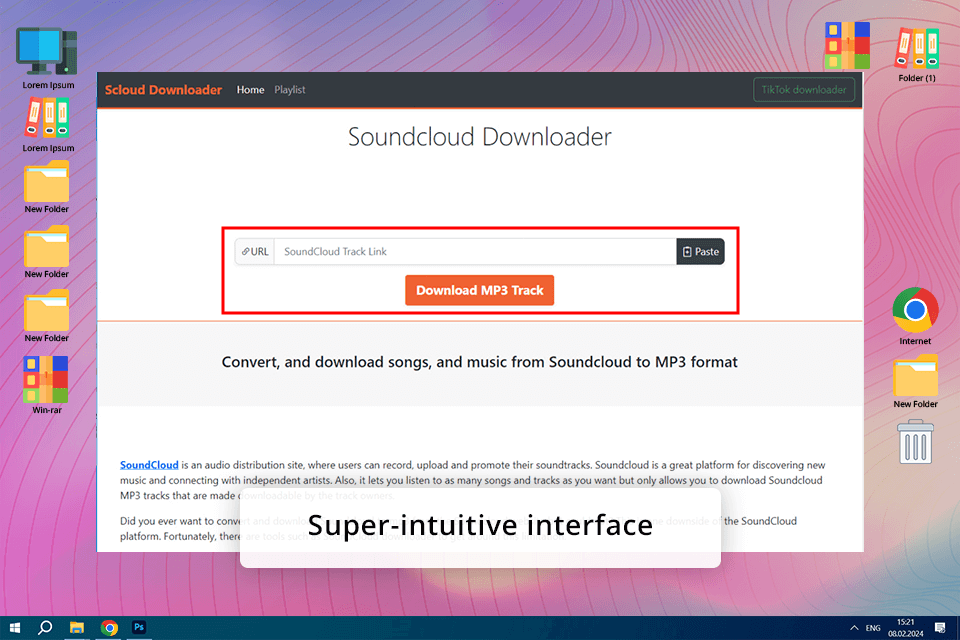The height and width of the screenshot is (640, 960).
Task: Click the Convert, and download songs subheading
Action: (479, 362)
